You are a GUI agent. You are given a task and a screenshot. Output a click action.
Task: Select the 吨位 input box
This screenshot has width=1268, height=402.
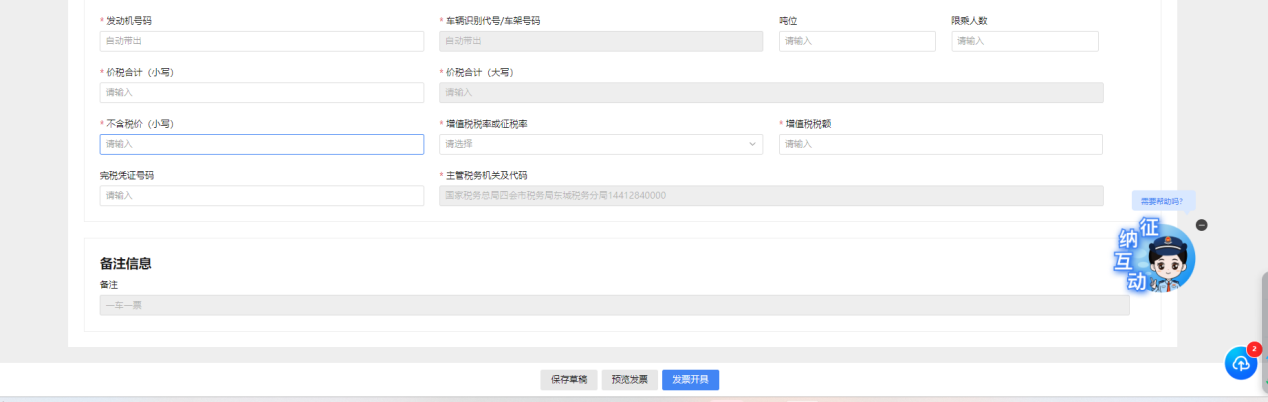point(856,41)
